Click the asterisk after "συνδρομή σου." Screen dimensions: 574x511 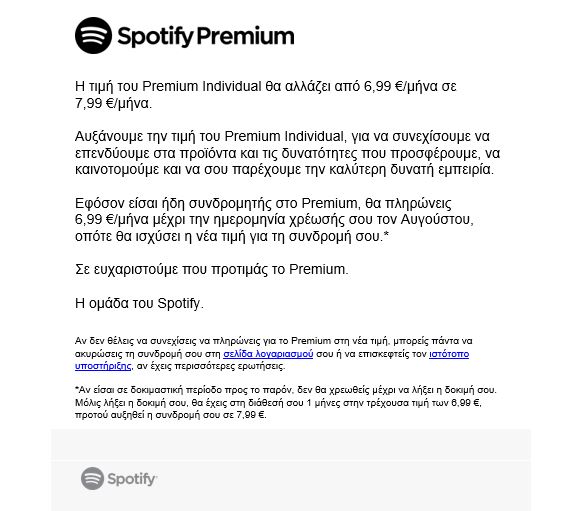[386, 234]
